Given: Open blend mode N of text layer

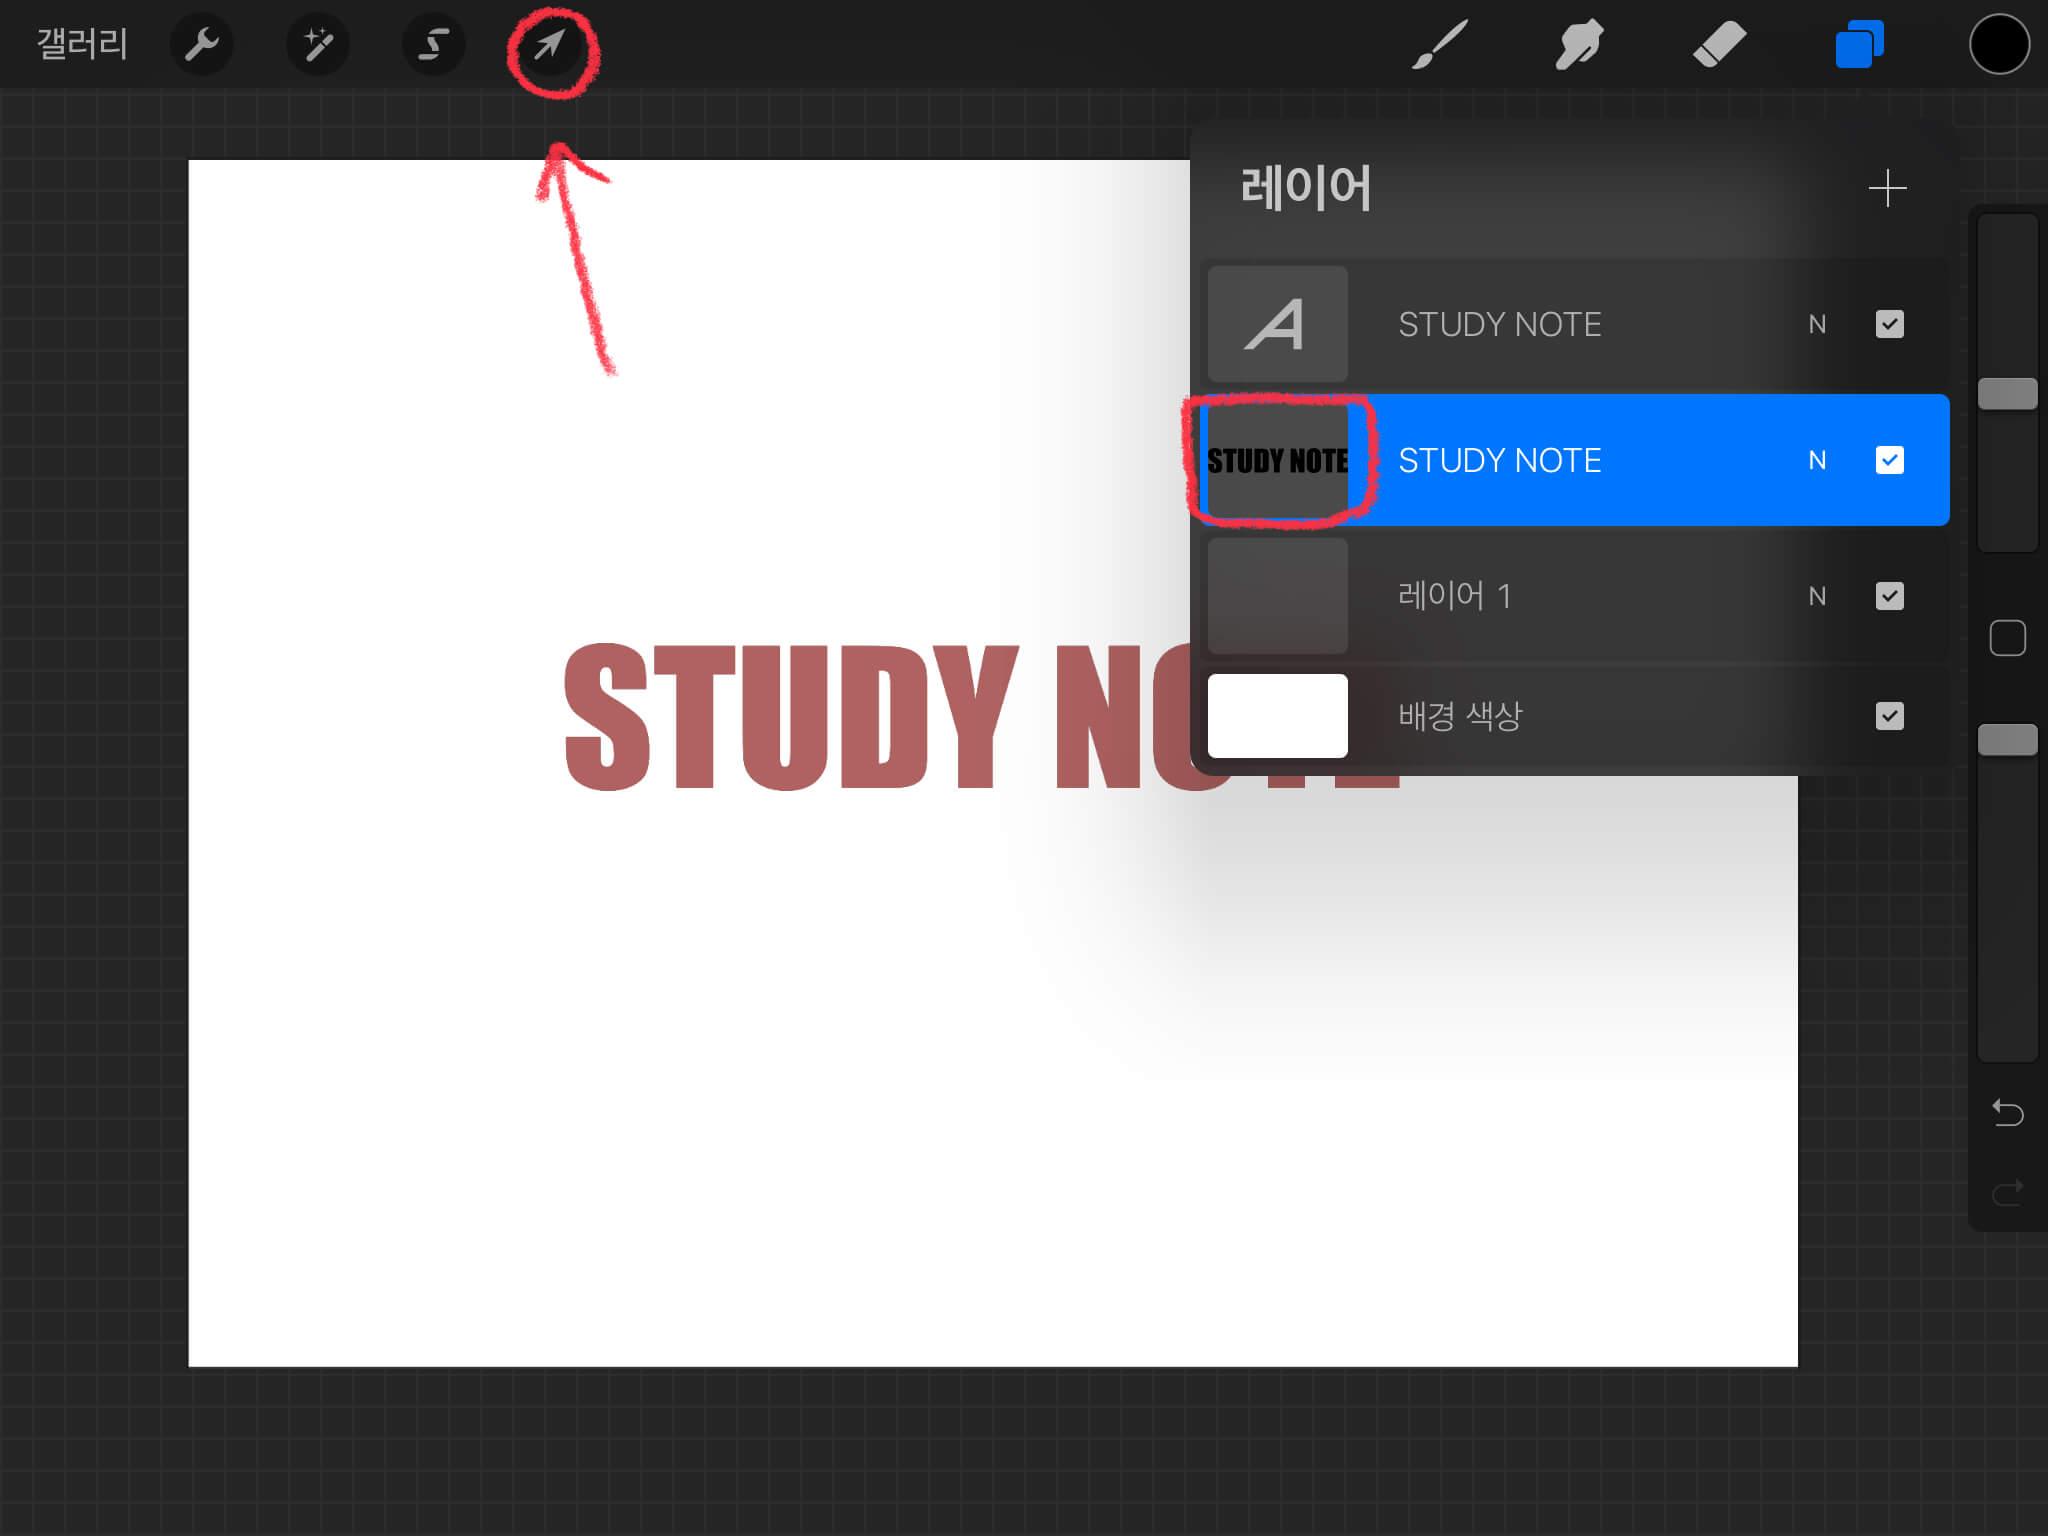Looking at the screenshot, I should tap(1817, 324).
